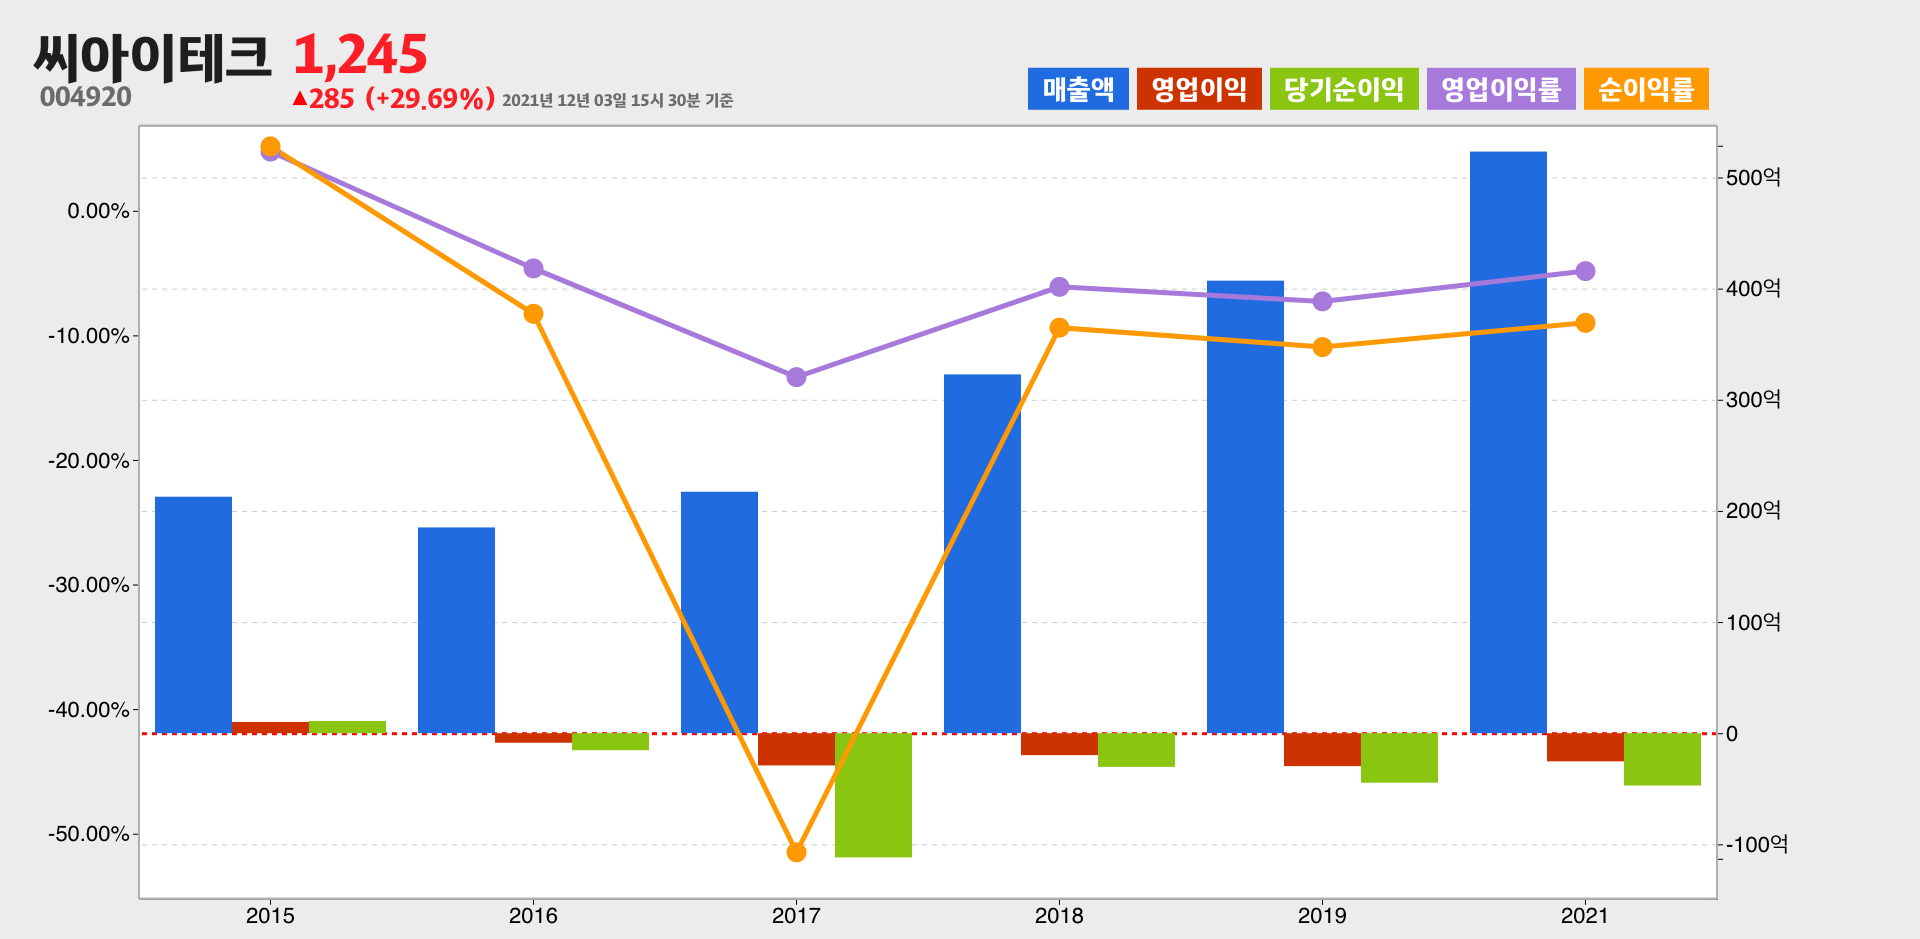Viewport: 1920px width, 939px height.
Task: Click the price change ▲285 (+29.69%)
Action: click(x=393, y=99)
